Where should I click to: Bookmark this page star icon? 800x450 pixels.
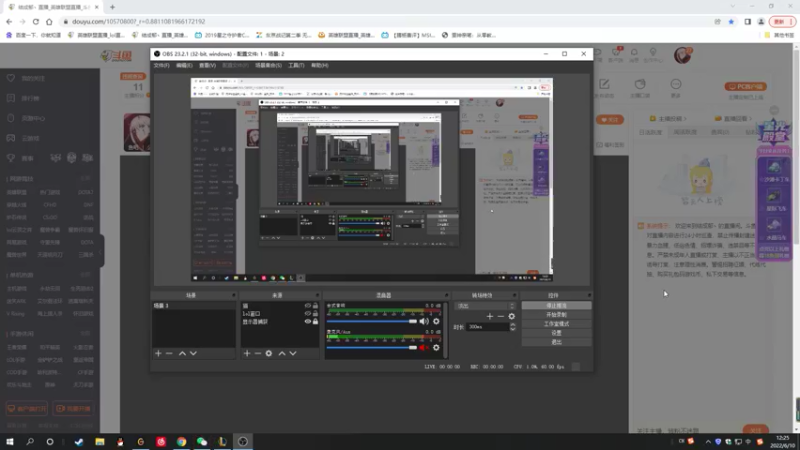pyautogui.click(x=731, y=21)
